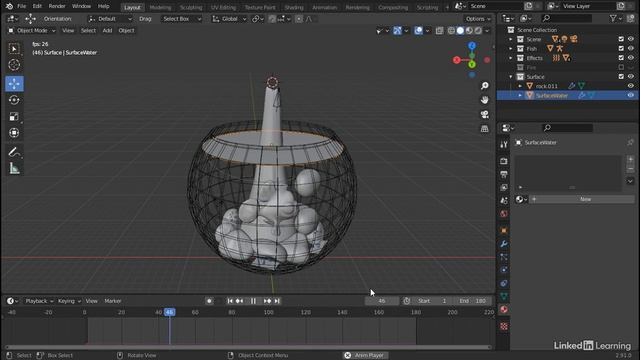640x360 pixels.
Task: Select the Cursor tool
Action: 14,65
